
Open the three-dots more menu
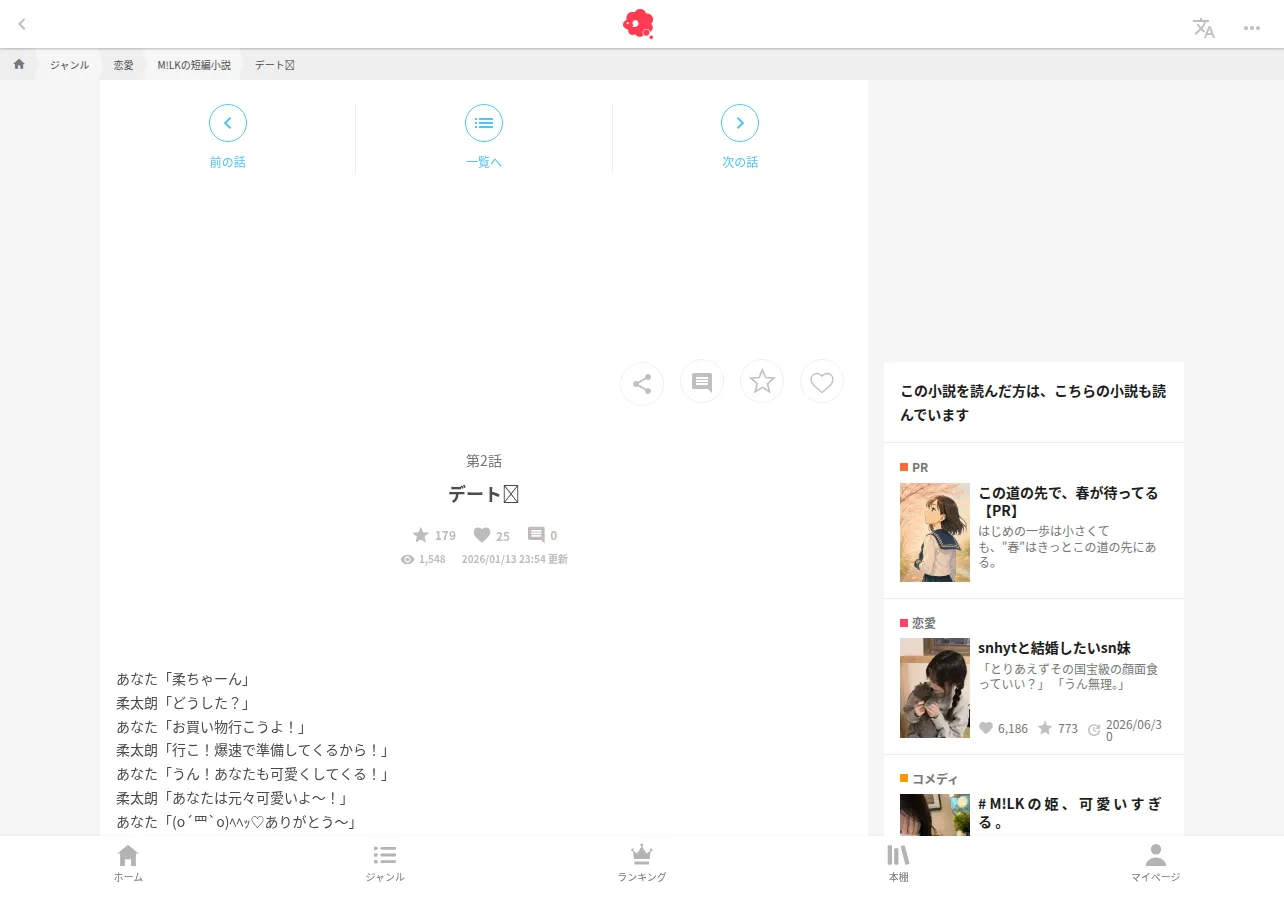pos(1252,28)
